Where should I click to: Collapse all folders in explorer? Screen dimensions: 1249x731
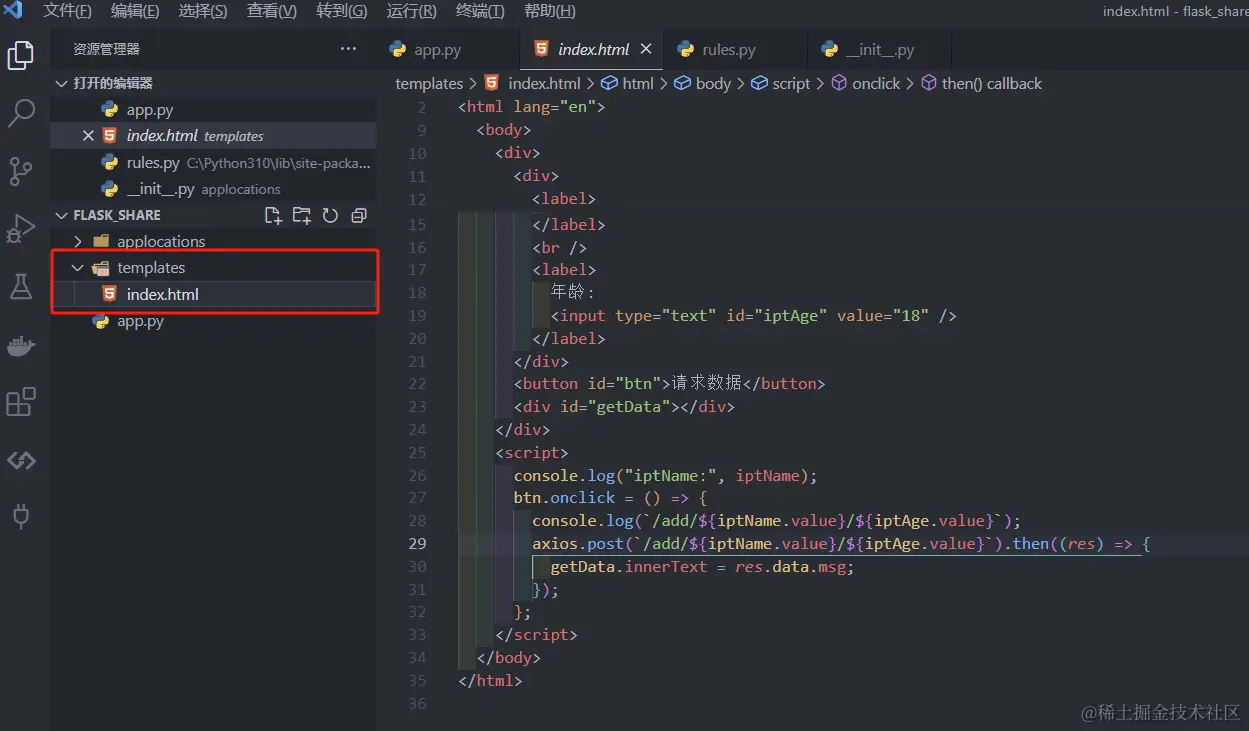(359, 215)
